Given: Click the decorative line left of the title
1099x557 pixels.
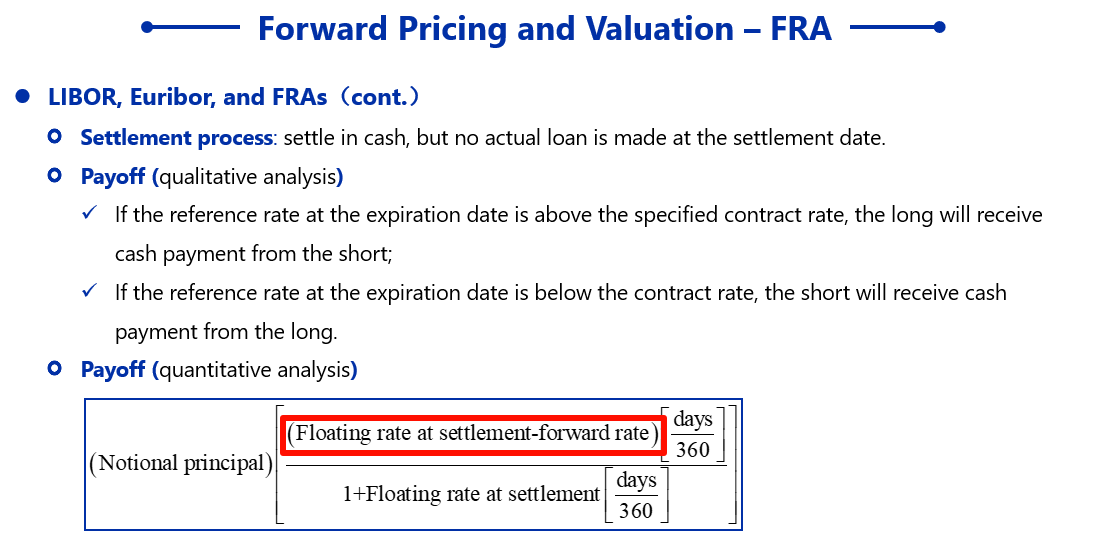Looking at the screenshot, I should pos(191,27).
